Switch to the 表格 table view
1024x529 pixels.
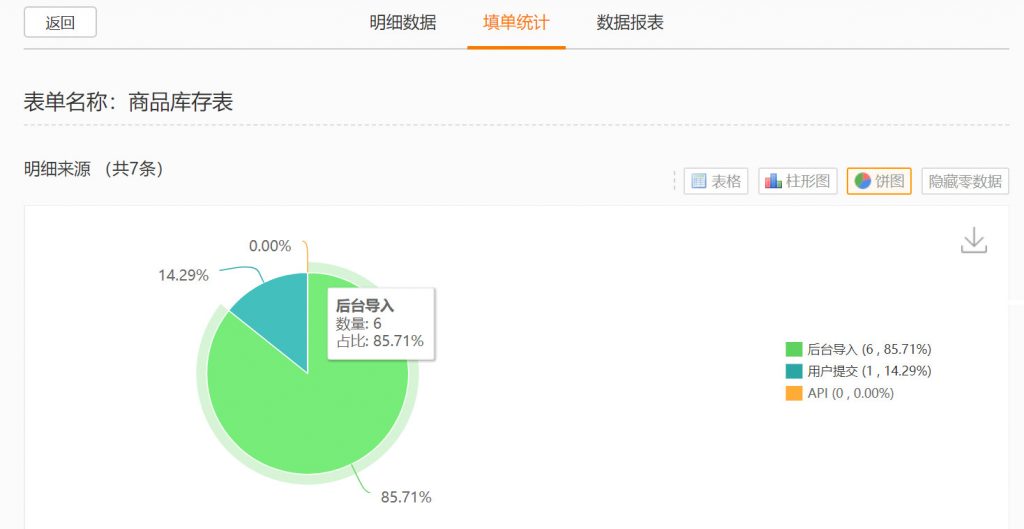[x=716, y=181]
